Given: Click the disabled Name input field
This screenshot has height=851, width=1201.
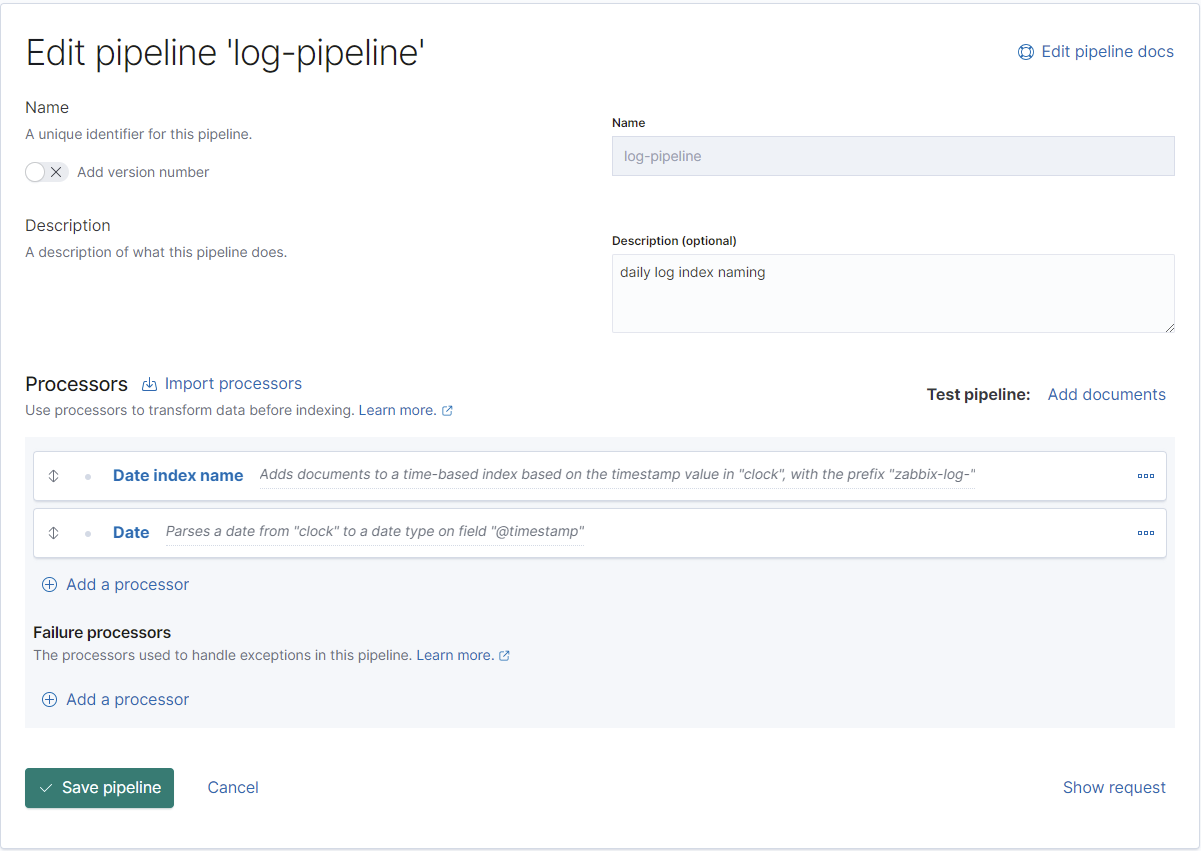Looking at the screenshot, I should (x=892, y=156).
